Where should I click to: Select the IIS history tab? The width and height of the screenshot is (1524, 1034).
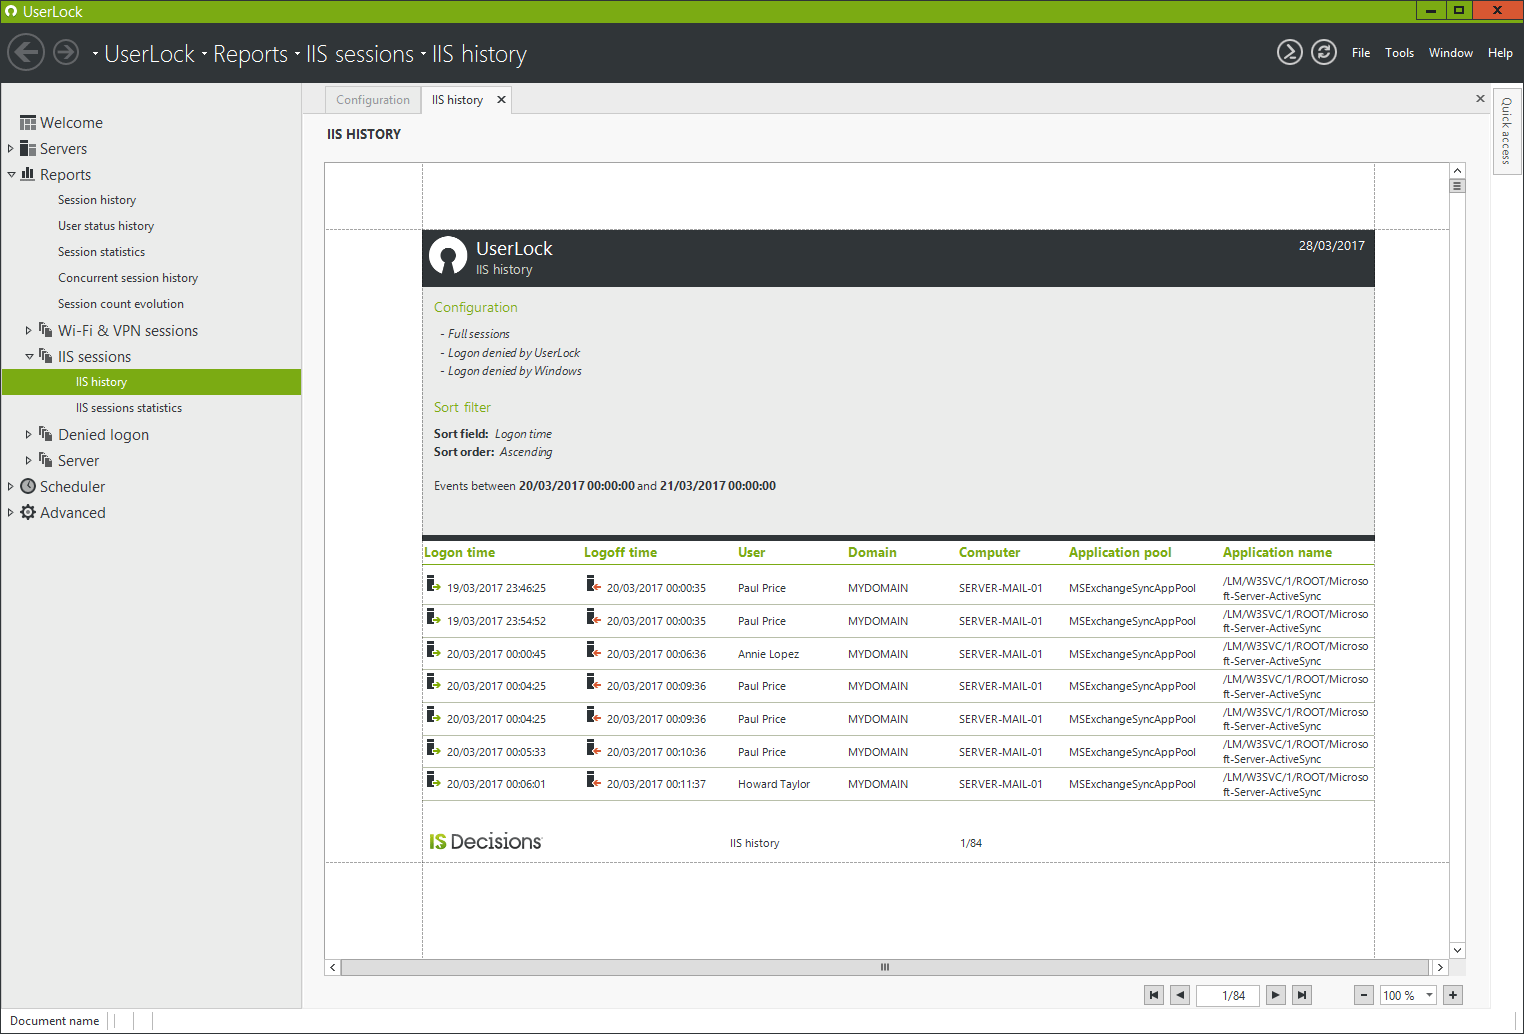(457, 100)
